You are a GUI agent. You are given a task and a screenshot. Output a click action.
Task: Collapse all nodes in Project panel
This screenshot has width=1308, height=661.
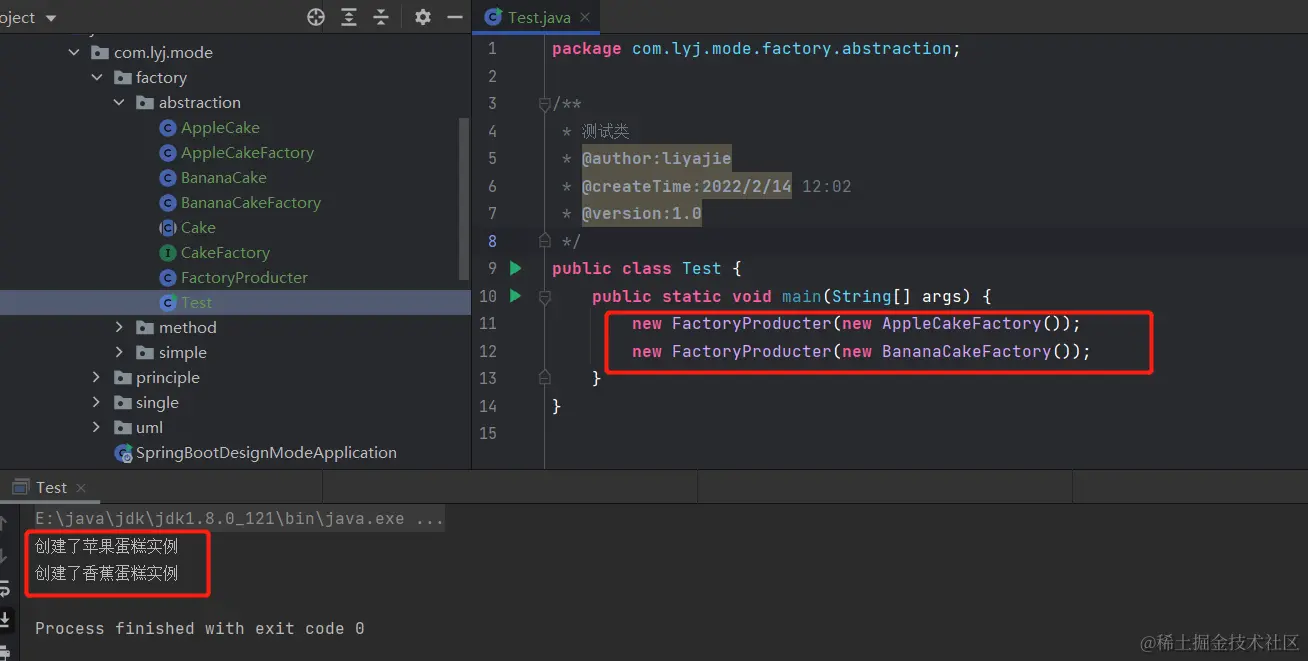[x=381, y=17]
